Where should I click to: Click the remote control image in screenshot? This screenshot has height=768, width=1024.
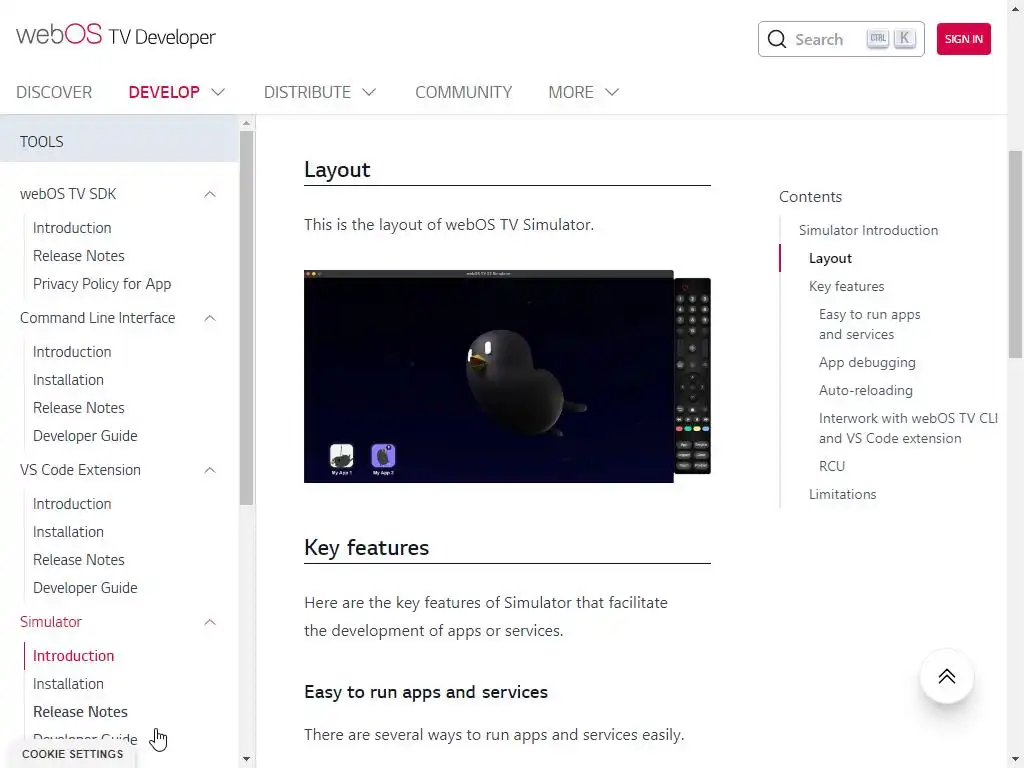coord(692,376)
